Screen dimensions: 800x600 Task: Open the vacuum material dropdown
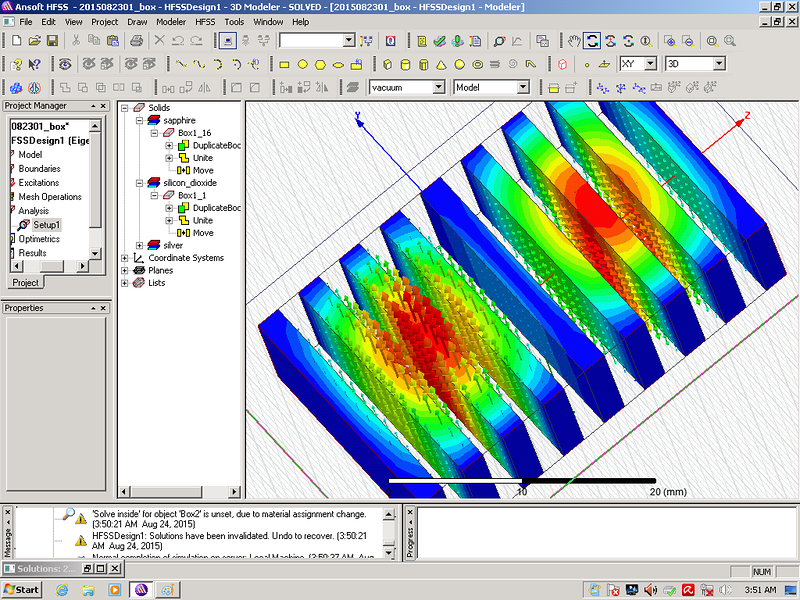pos(441,88)
